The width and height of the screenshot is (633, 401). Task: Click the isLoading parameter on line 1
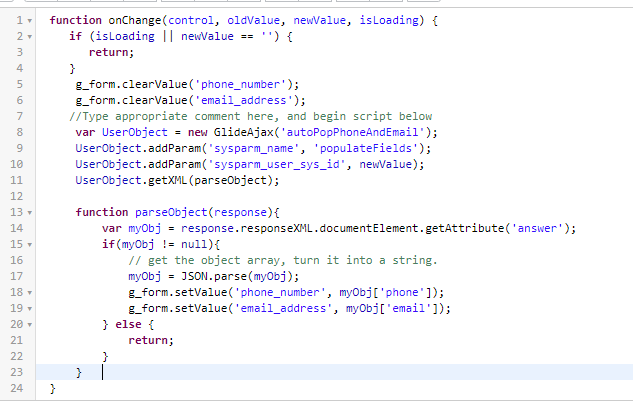tap(389, 21)
